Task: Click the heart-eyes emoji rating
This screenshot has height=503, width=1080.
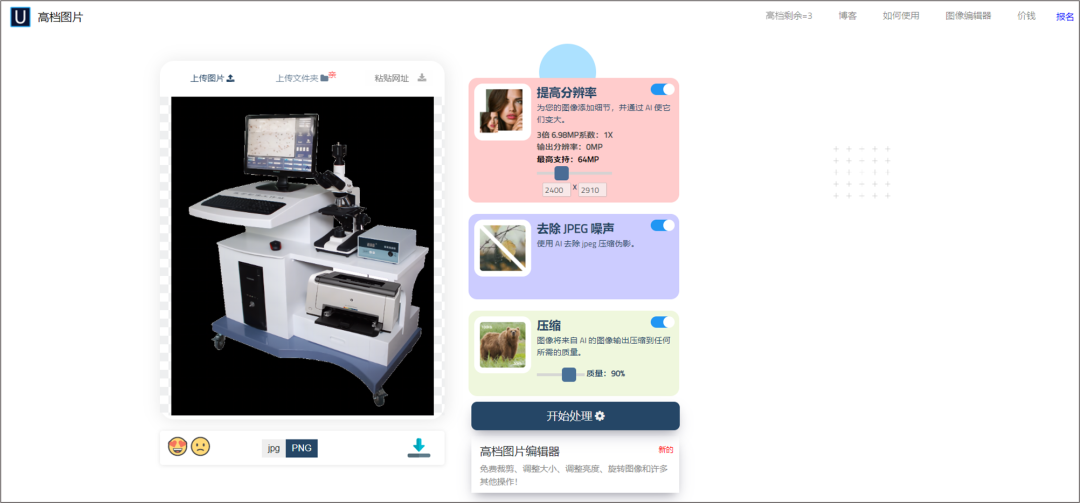Action: [x=178, y=447]
